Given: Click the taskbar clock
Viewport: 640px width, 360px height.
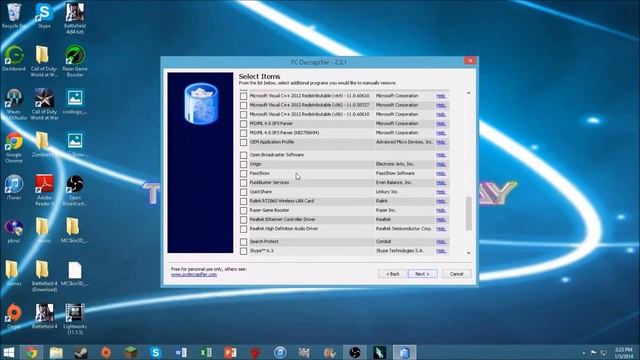Looking at the screenshot, I should [623, 353].
